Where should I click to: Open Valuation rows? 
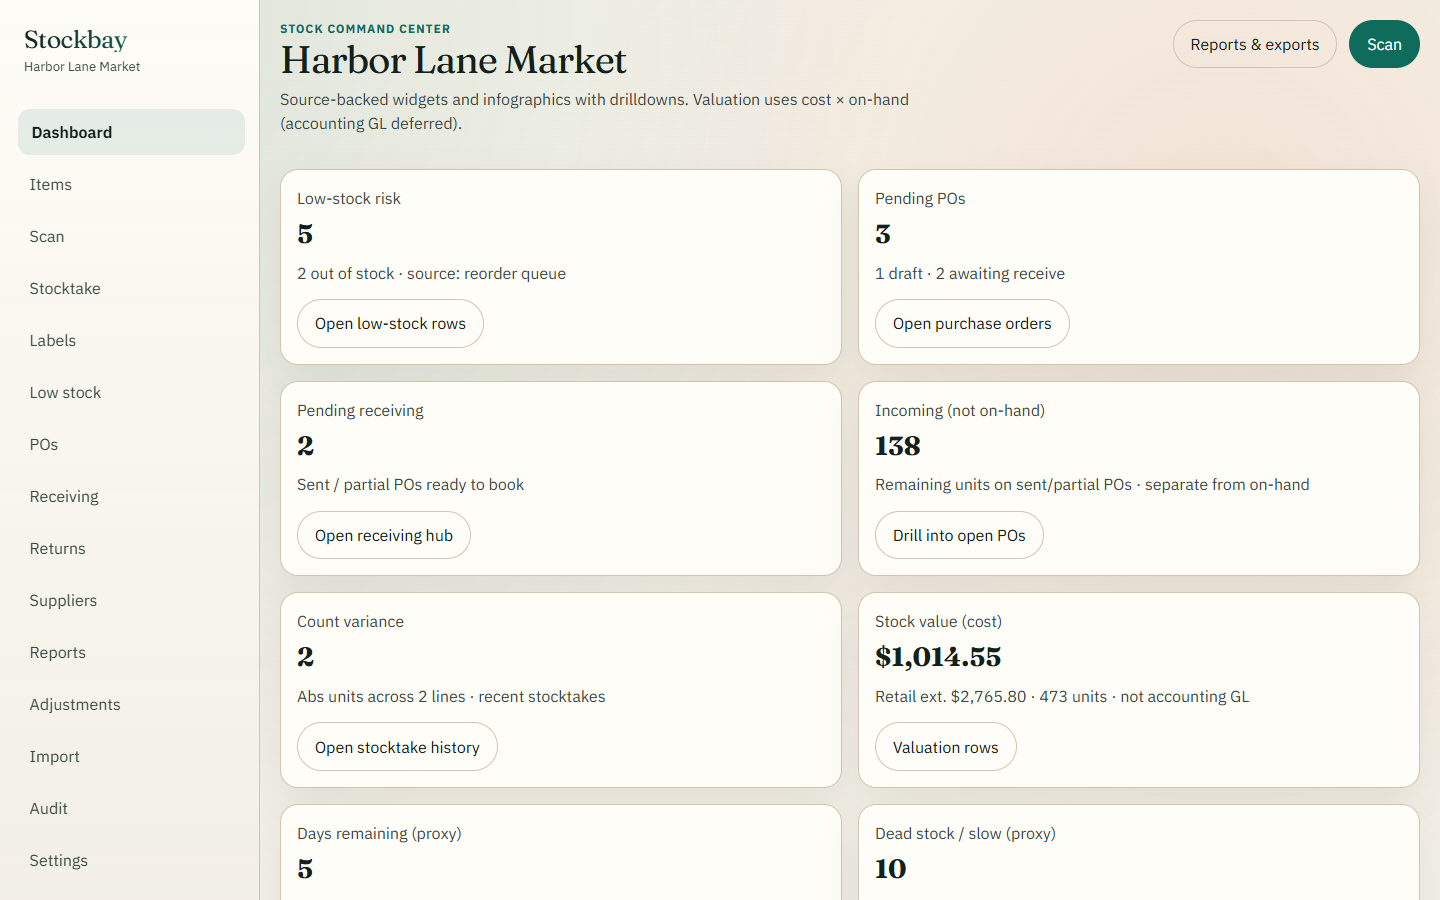tap(945, 747)
